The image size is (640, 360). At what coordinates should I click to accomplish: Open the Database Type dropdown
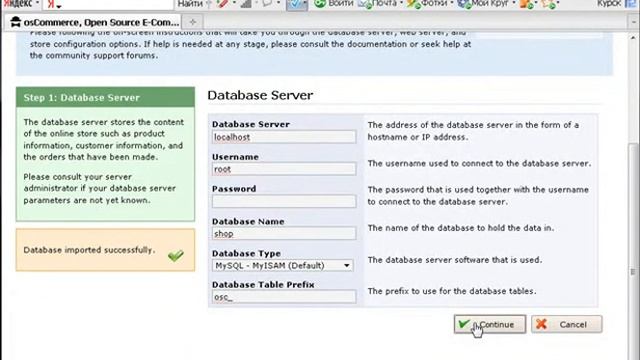click(282, 265)
